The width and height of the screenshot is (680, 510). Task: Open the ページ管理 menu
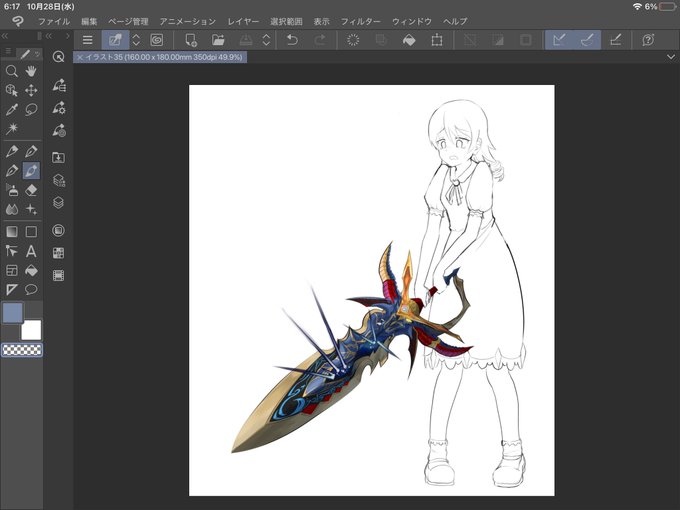pos(128,21)
